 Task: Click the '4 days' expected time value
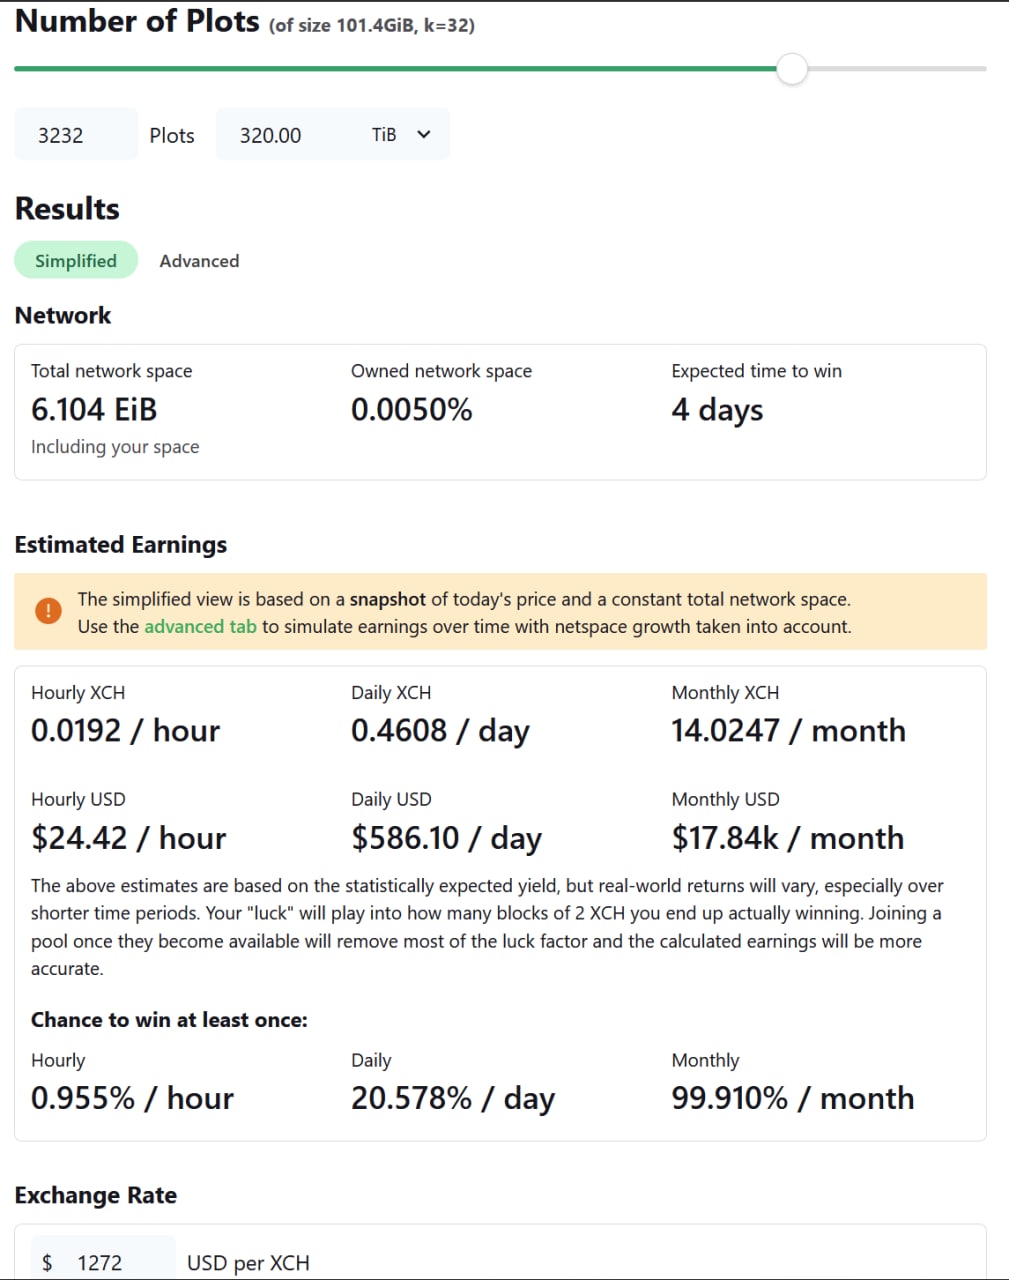717,410
